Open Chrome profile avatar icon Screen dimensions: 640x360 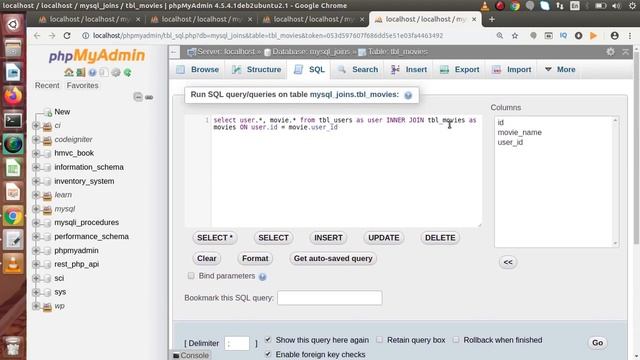[614, 36]
